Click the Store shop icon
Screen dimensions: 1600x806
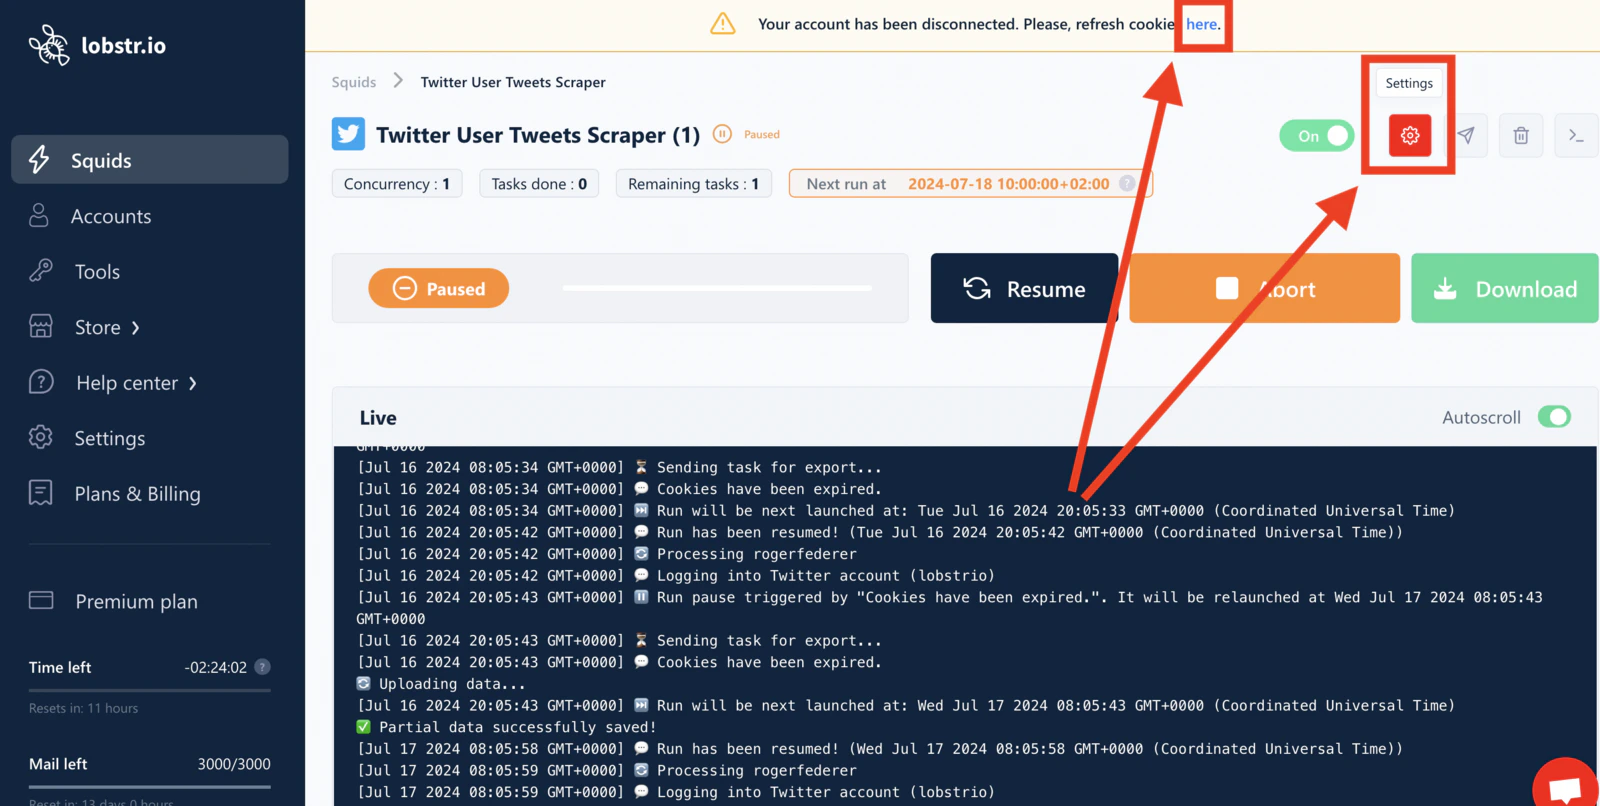[x=41, y=326]
